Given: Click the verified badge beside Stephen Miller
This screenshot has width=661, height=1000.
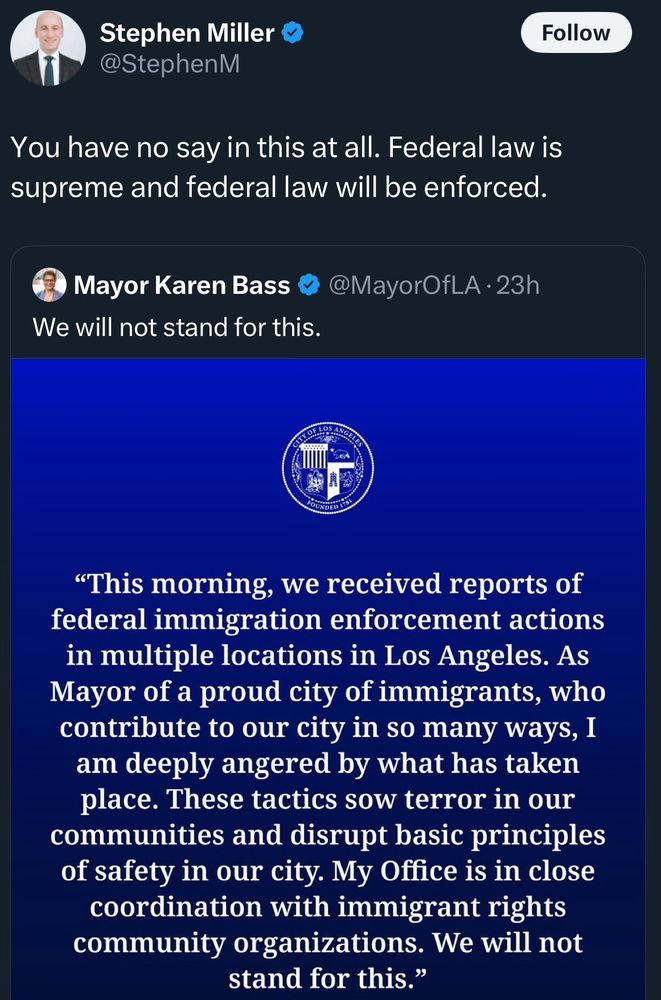Looking at the screenshot, I should click(292, 33).
